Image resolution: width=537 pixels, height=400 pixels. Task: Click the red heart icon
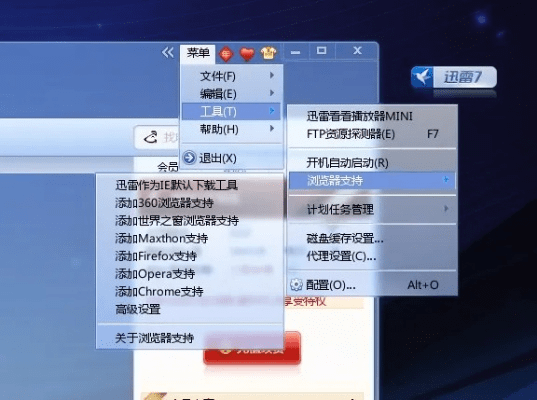(x=247, y=54)
